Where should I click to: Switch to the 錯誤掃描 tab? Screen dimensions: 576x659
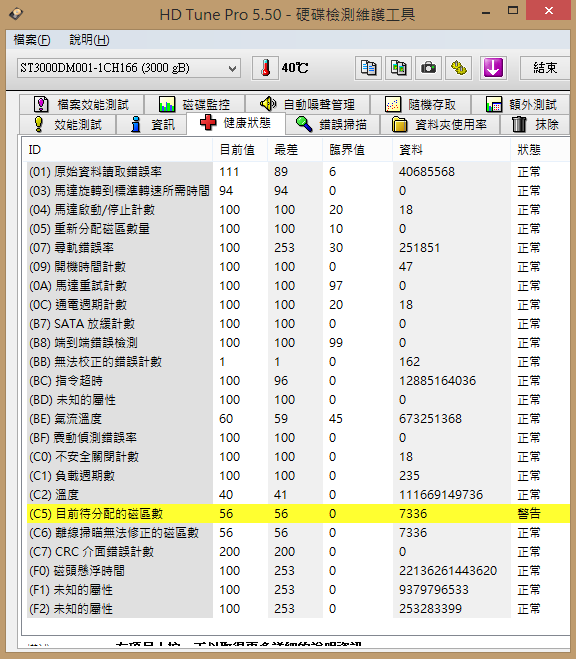tap(332, 124)
